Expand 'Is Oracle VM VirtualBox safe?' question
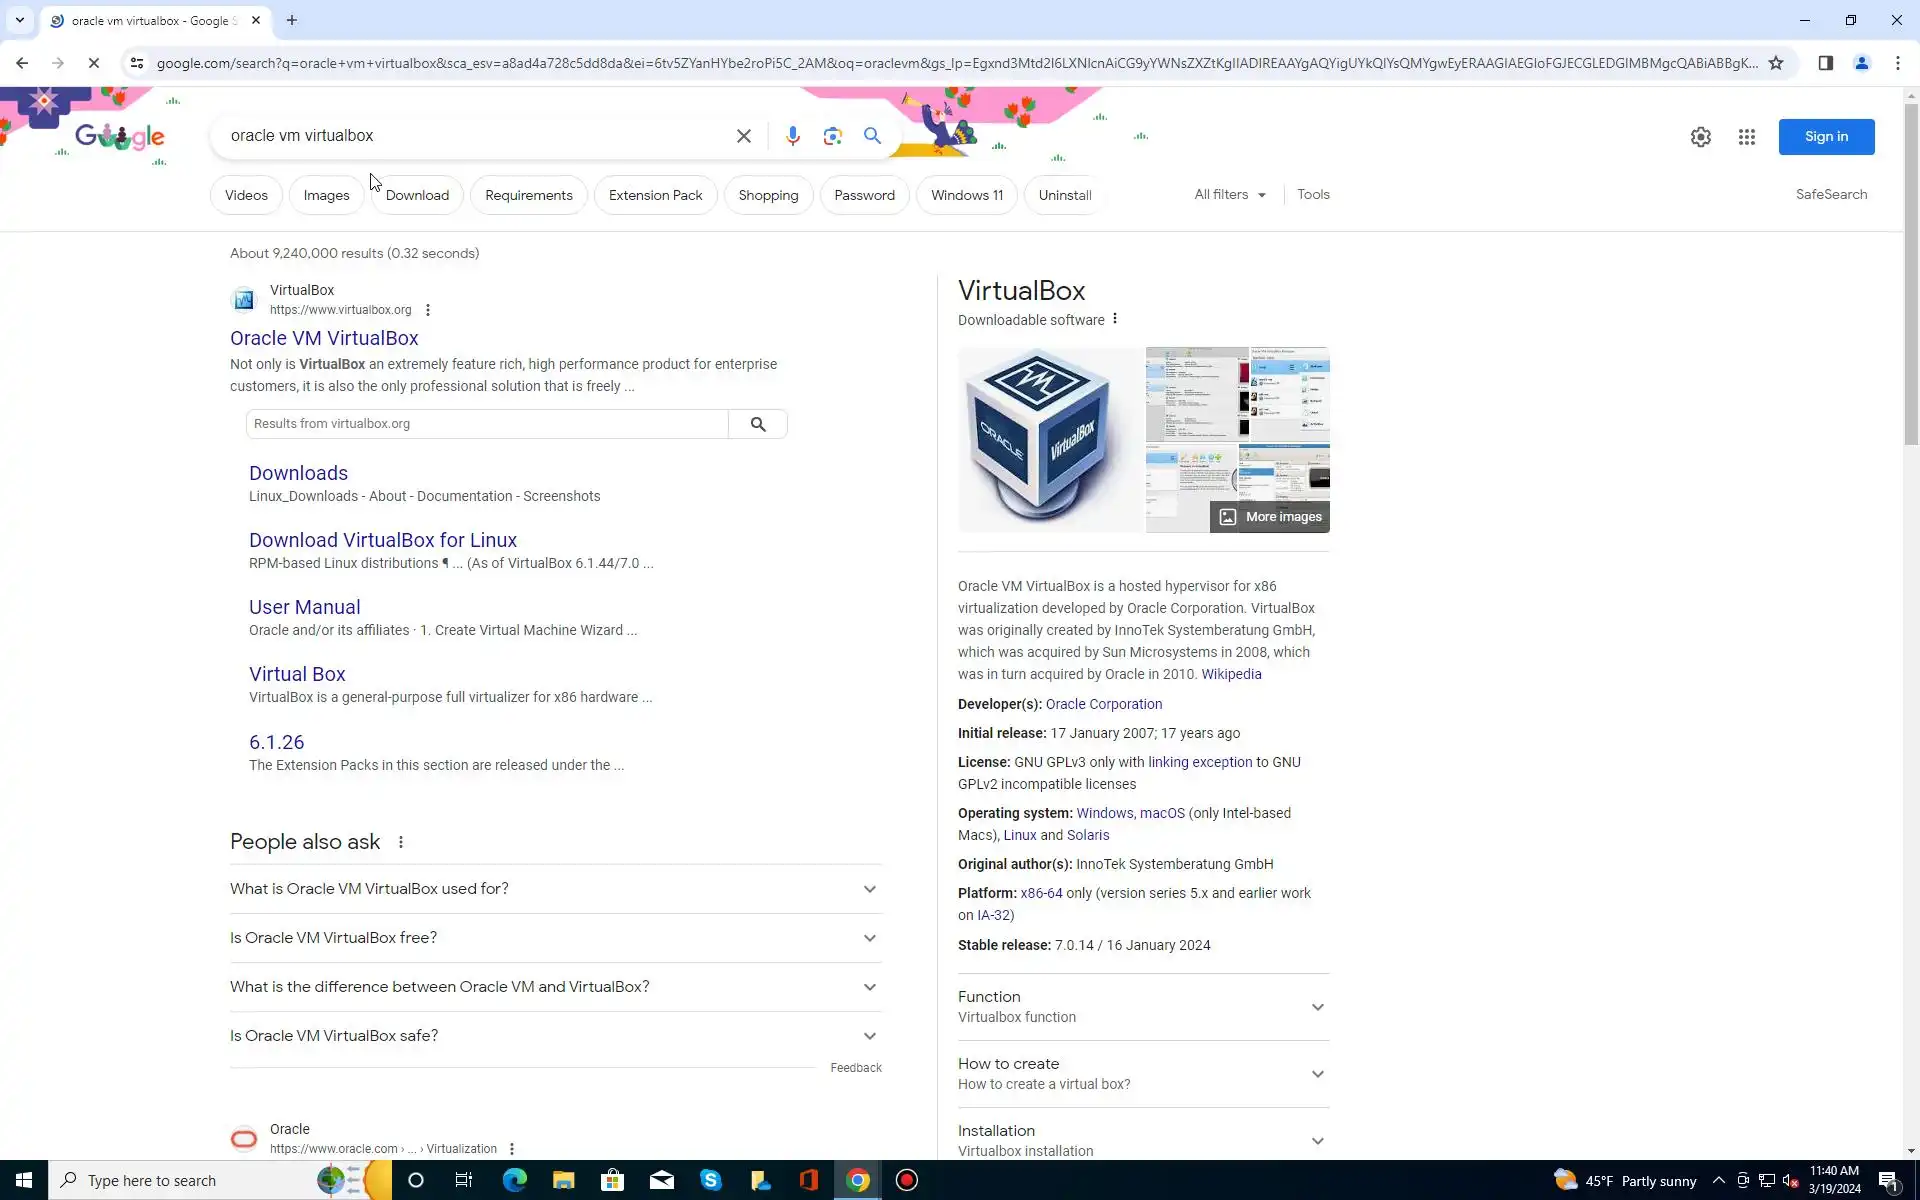The image size is (1920, 1200). [555, 1036]
